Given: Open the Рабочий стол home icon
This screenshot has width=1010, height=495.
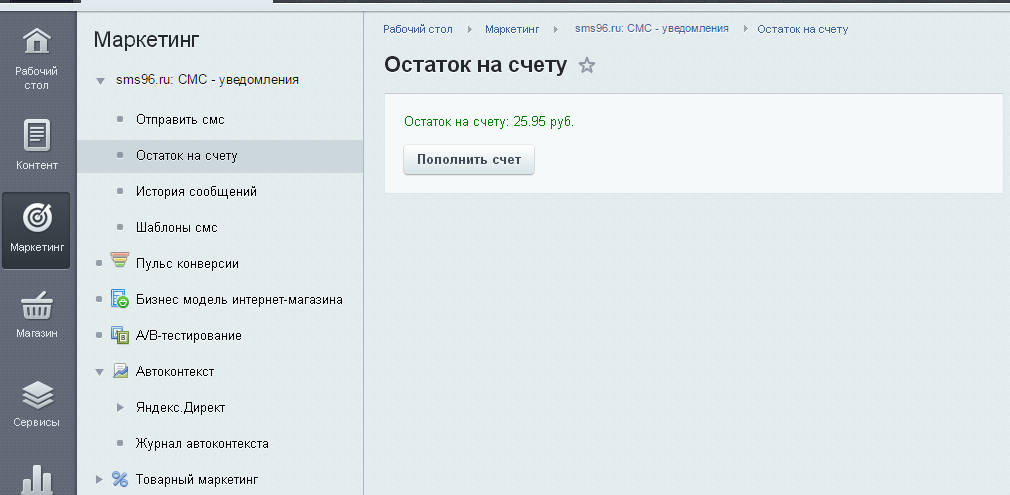Looking at the screenshot, I should click(x=36, y=43).
